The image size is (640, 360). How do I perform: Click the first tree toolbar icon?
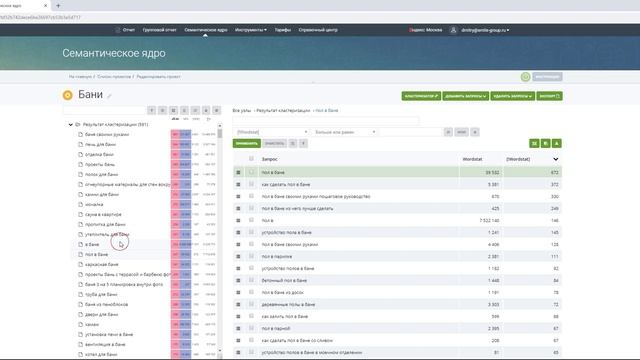(x=151, y=110)
